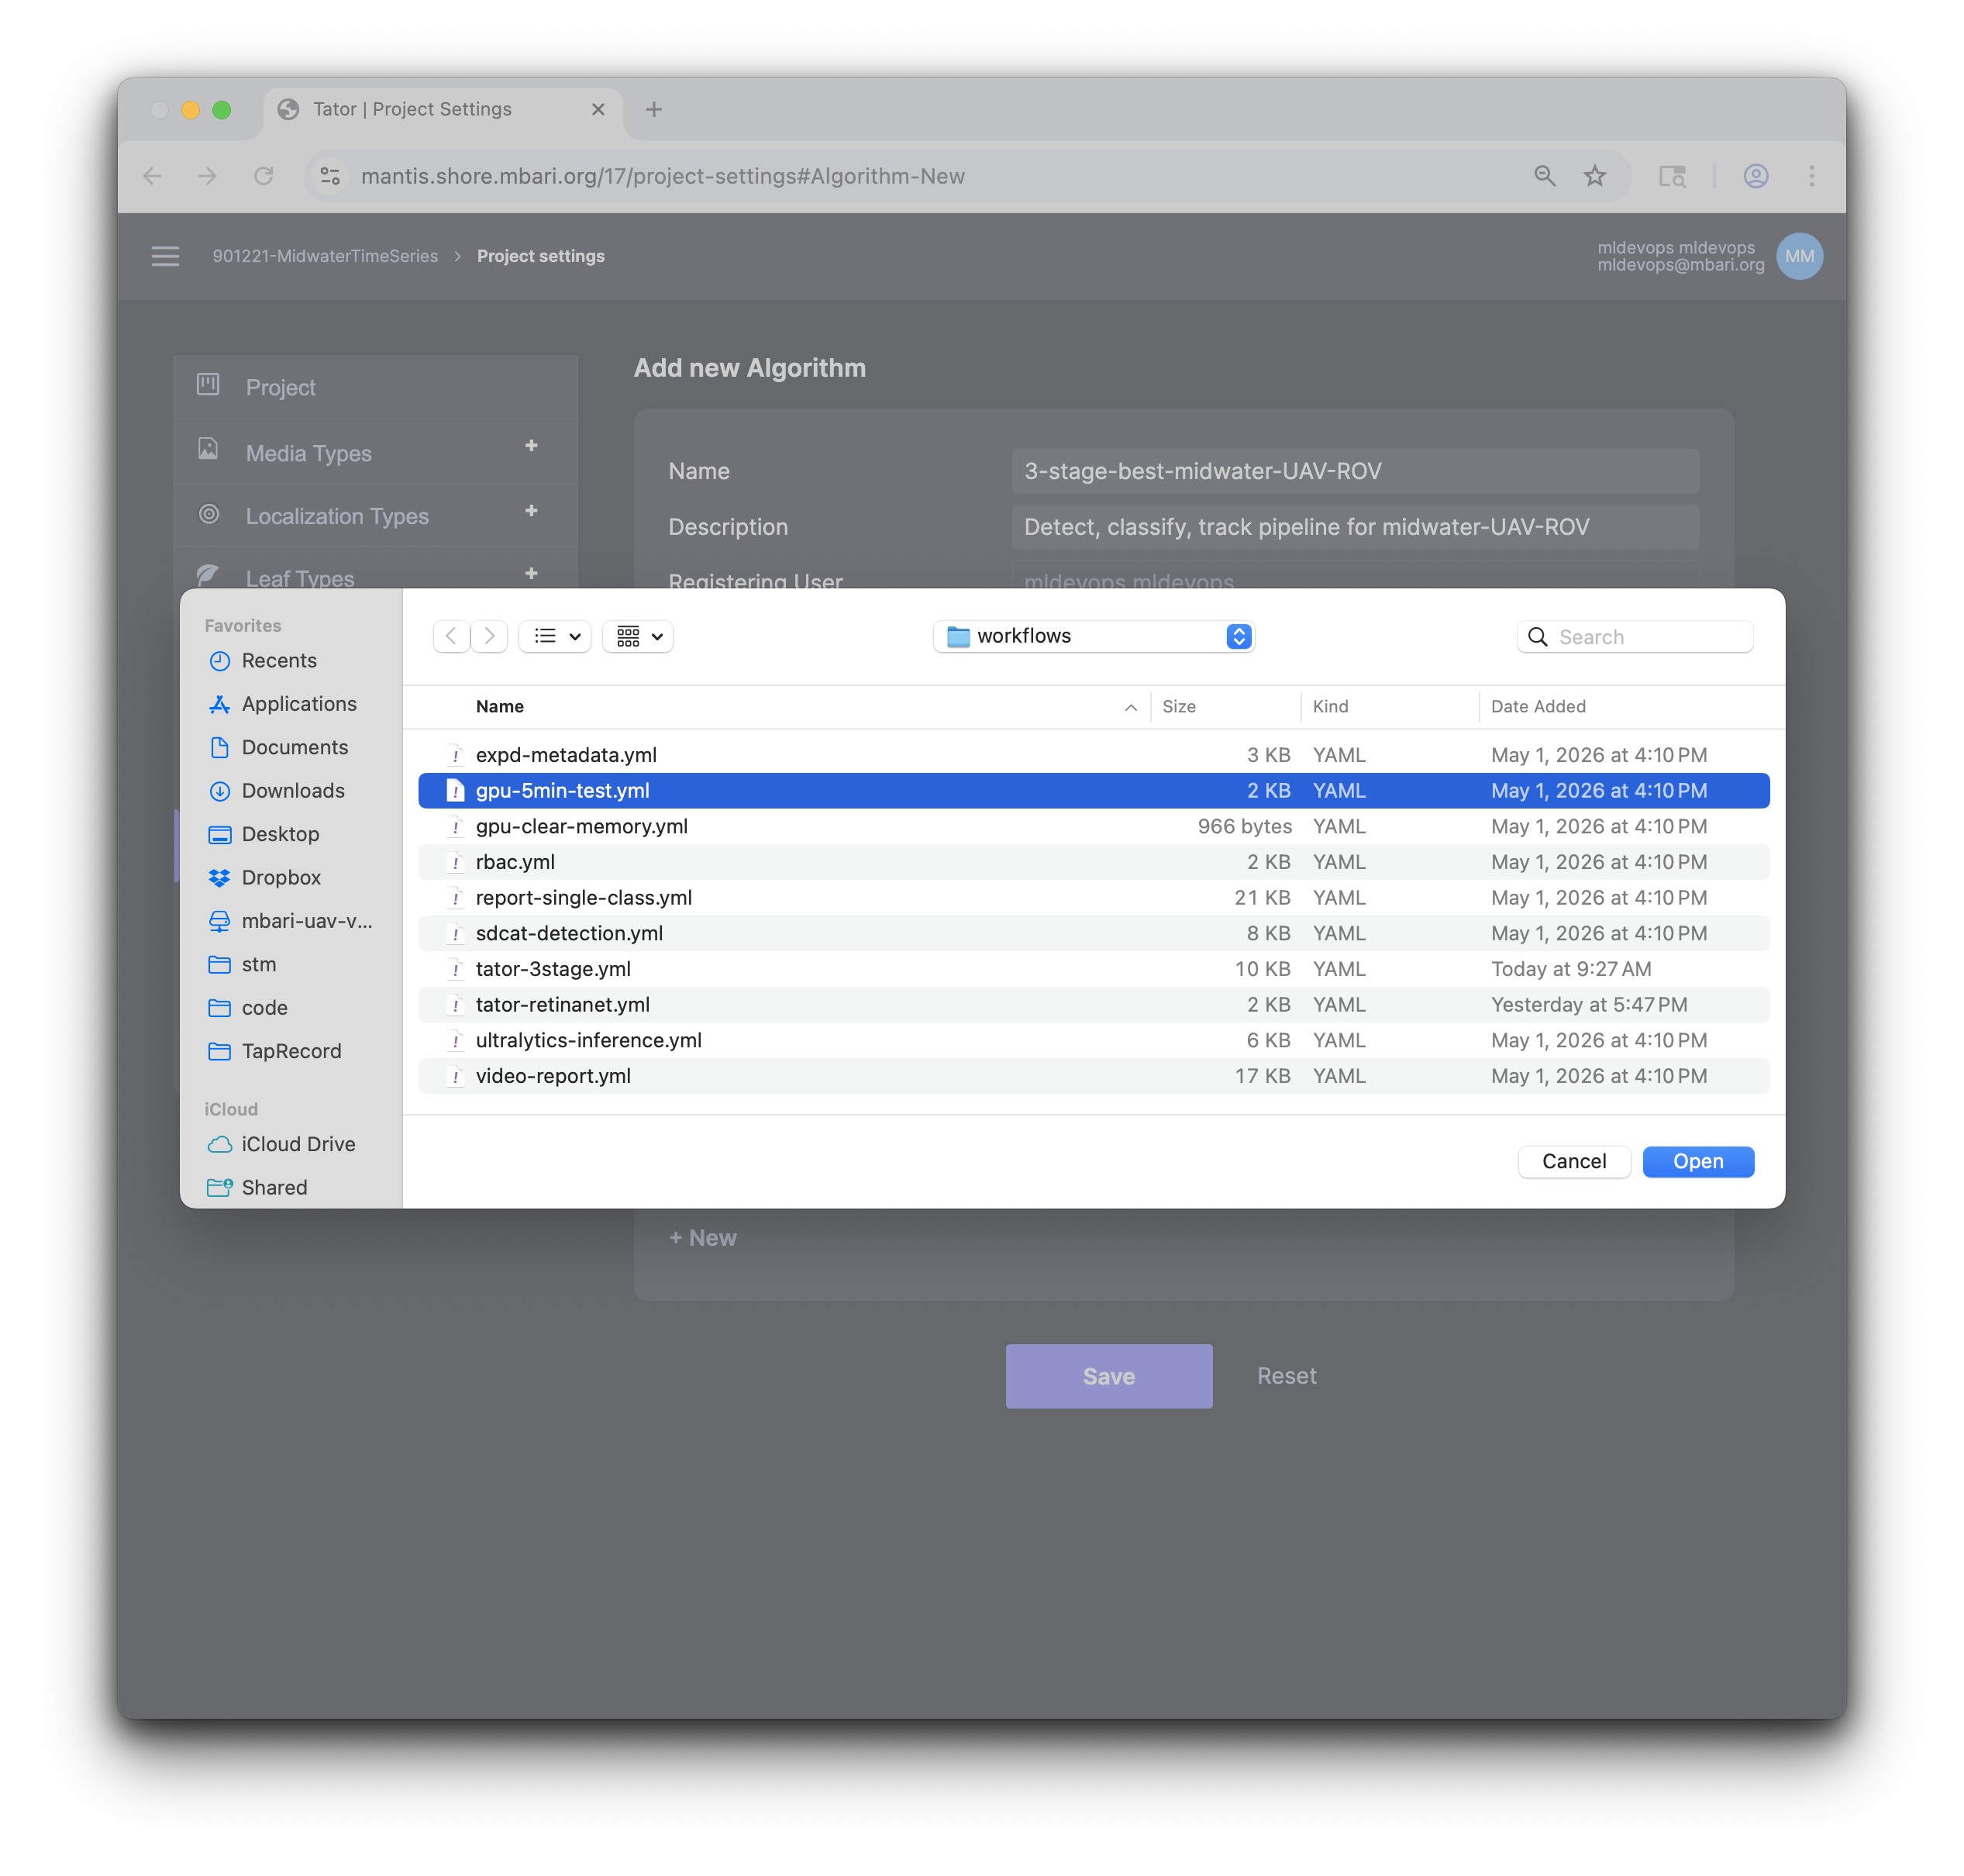Click the Open button

pyautogui.click(x=1698, y=1161)
